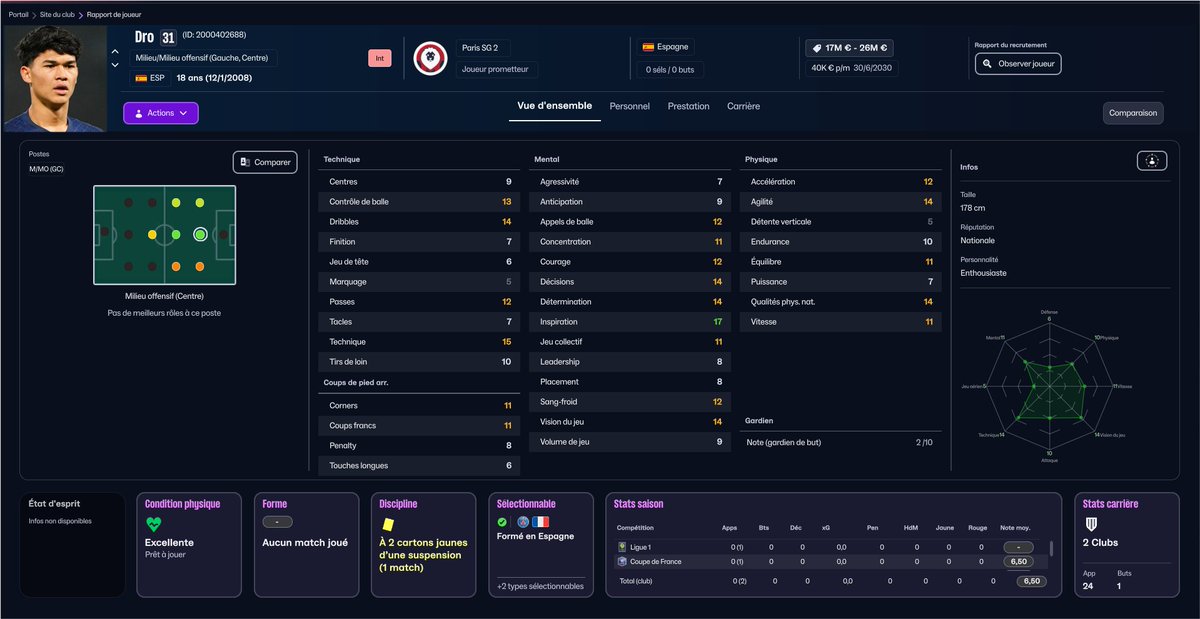Image resolution: width=1200 pixels, height=619 pixels.
Task: Click the 40K € p/m contract text
Action: (830, 69)
